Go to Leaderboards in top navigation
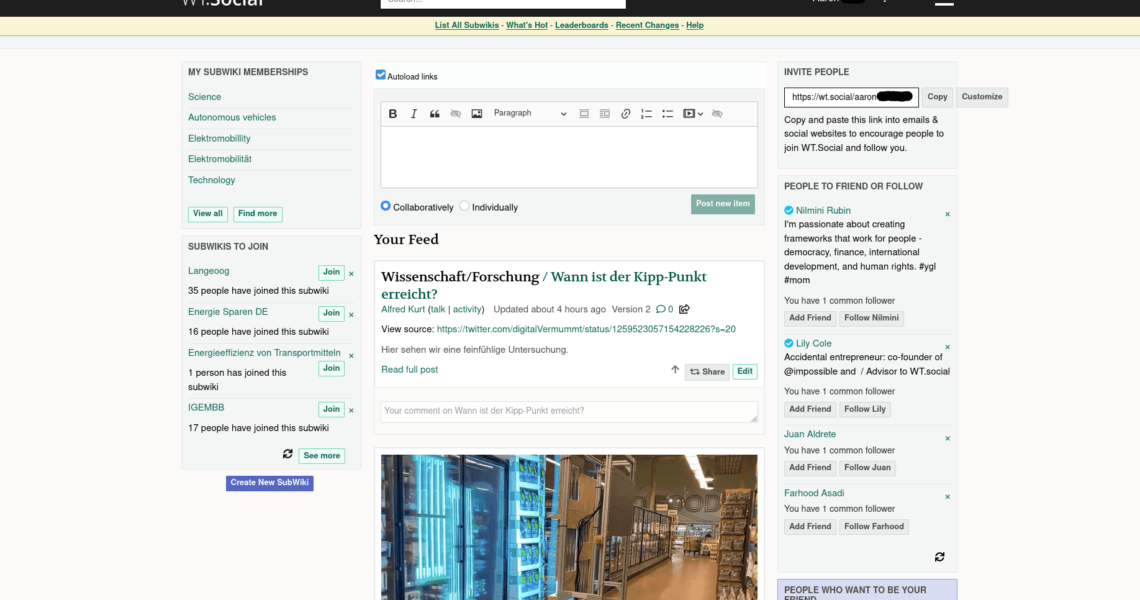Image resolution: width=1140 pixels, height=600 pixels. tap(581, 25)
